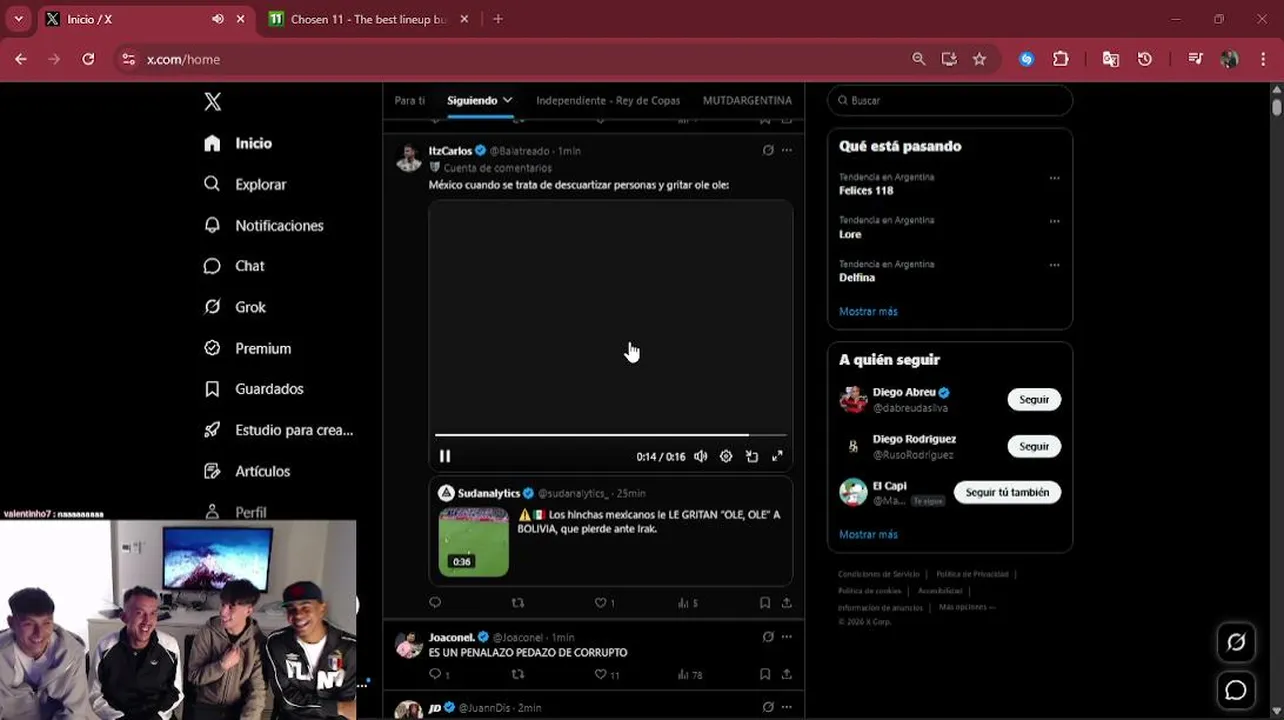Open more options on JD post
Screen dimensions: 1284x720
coord(787,707)
